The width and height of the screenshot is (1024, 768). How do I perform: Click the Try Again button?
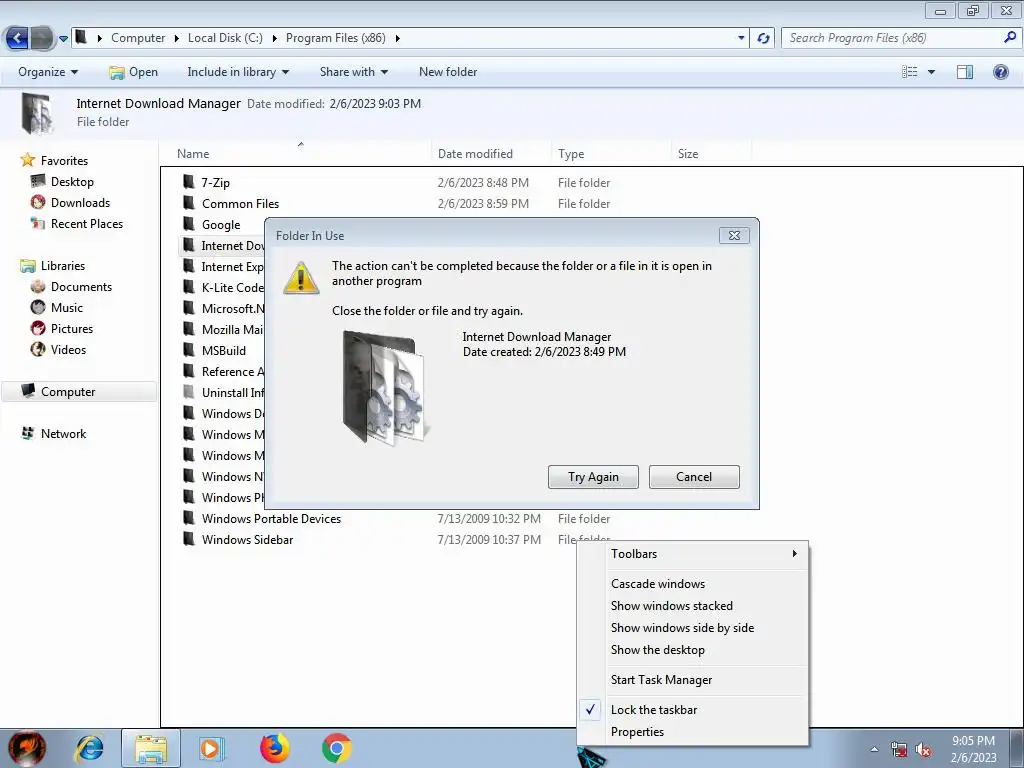[593, 477]
